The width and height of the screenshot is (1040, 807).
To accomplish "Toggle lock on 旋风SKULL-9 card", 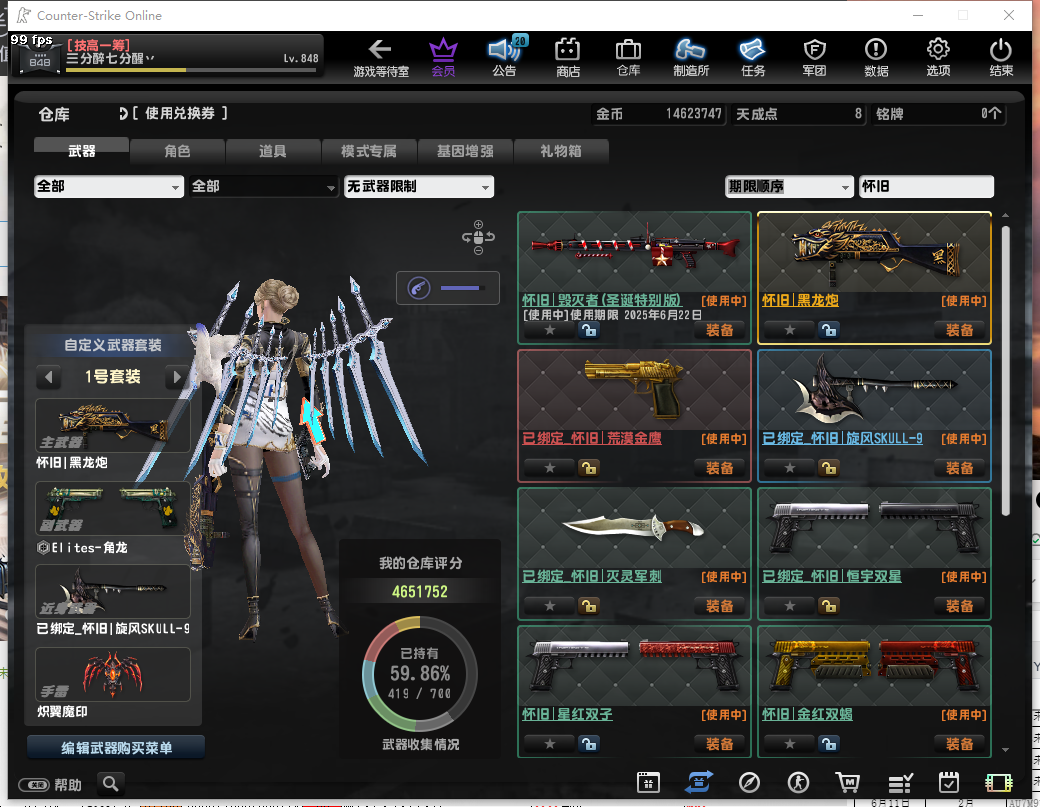I will 829,467.
